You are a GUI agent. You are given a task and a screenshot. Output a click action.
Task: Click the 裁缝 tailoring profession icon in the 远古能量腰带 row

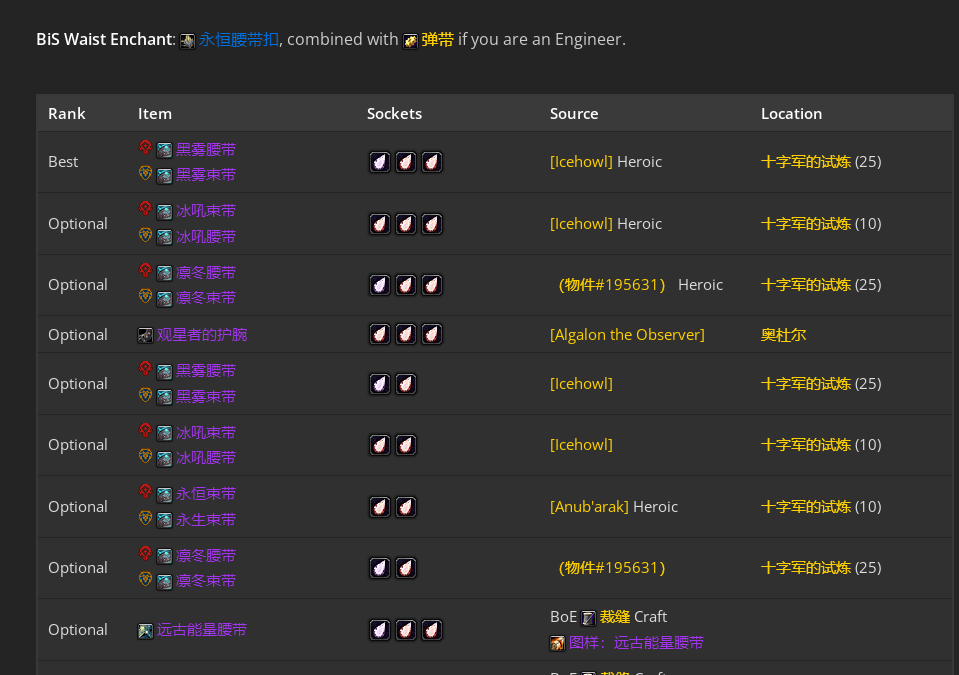point(588,618)
